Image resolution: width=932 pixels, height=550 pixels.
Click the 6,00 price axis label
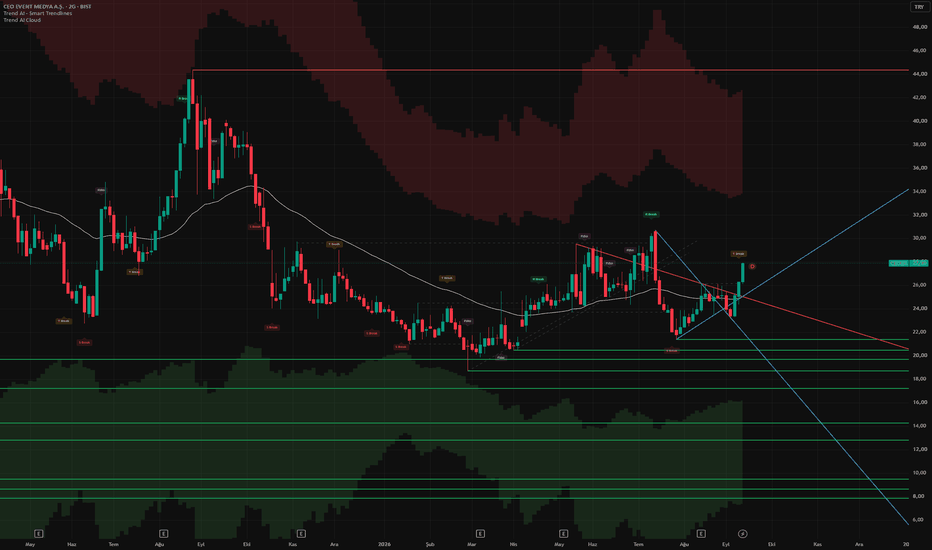tap(919, 519)
